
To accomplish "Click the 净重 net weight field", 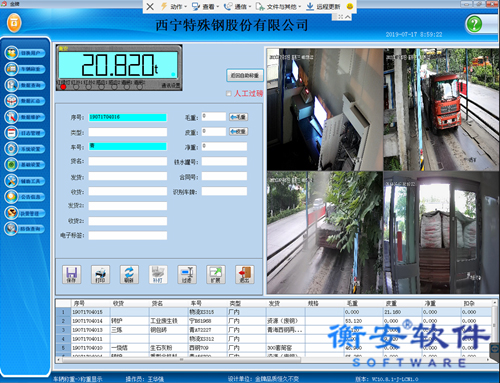I will (x=224, y=147).
